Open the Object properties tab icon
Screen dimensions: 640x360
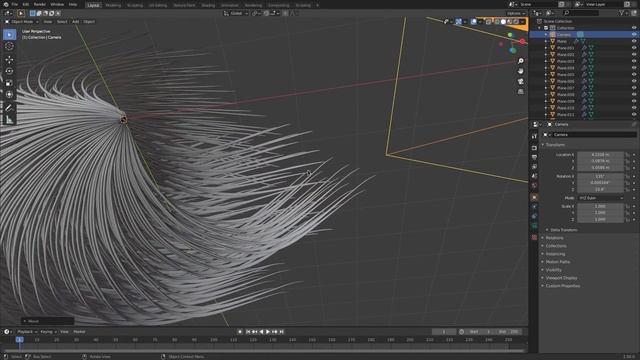pos(534,197)
